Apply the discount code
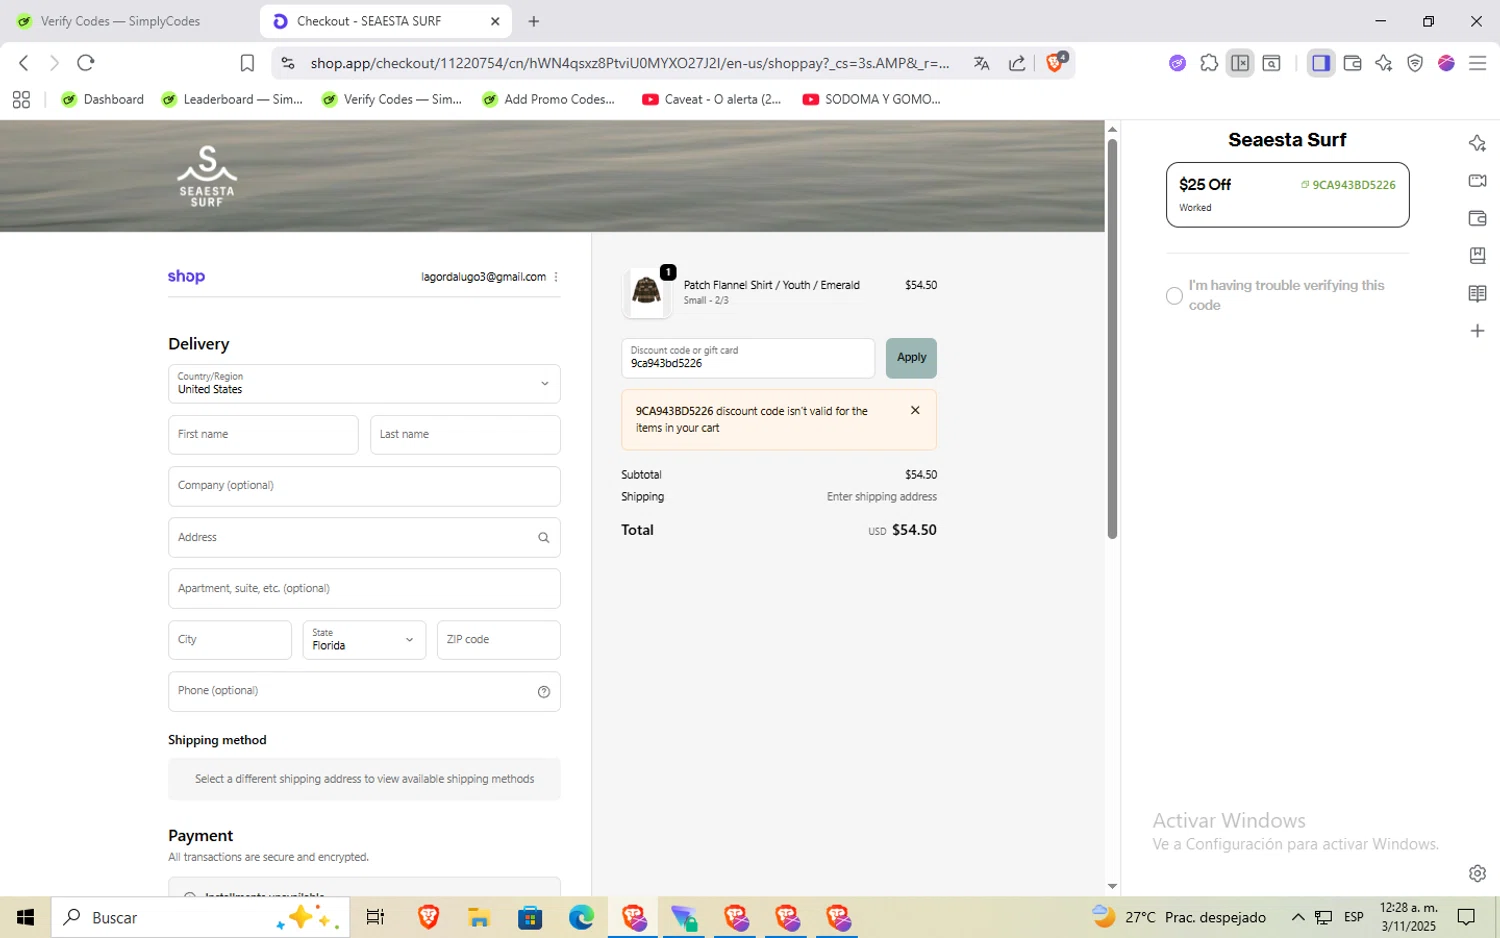The width and height of the screenshot is (1500, 938). 911,358
